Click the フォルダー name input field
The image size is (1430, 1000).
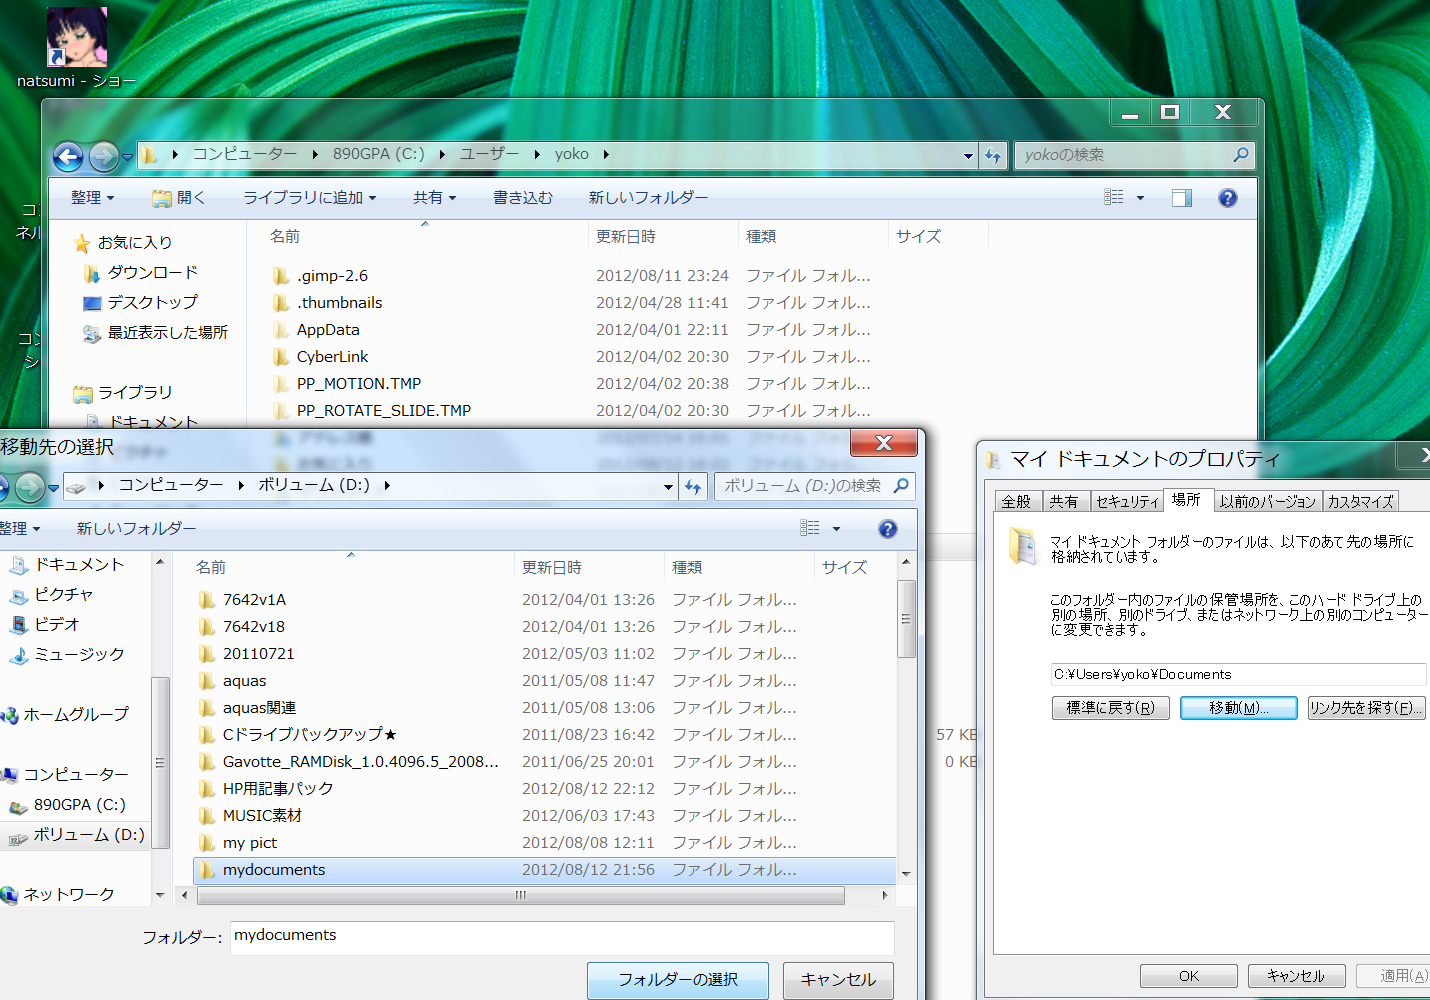[561, 937]
